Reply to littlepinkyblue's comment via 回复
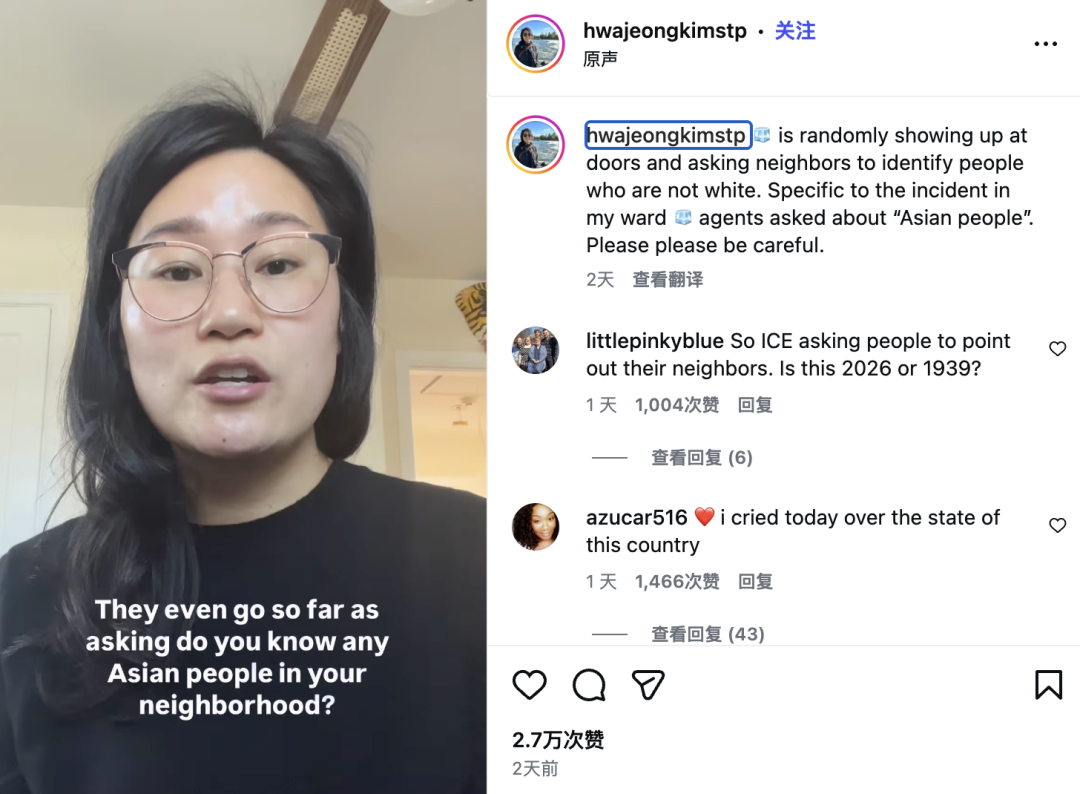1080x794 pixels. pyautogui.click(x=755, y=405)
